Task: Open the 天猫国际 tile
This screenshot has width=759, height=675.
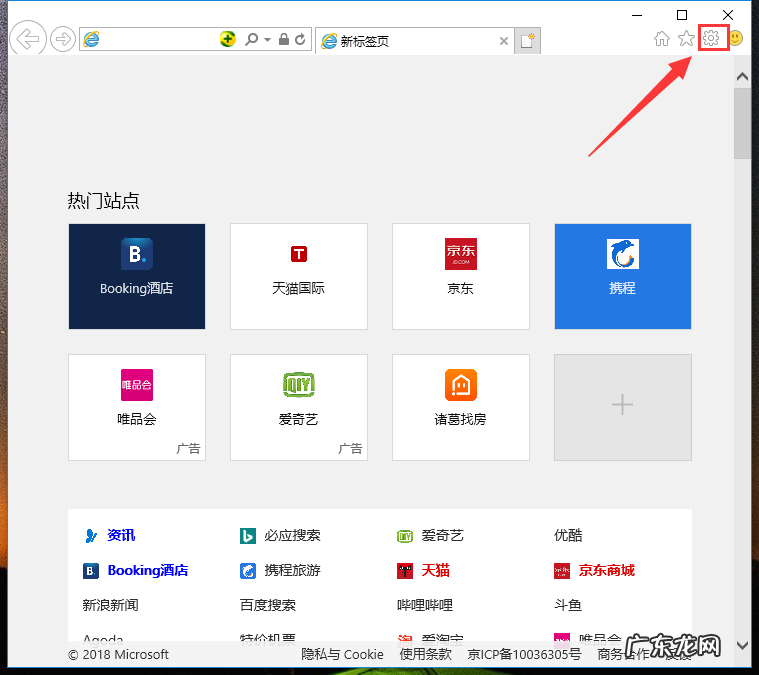Action: coord(299,276)
